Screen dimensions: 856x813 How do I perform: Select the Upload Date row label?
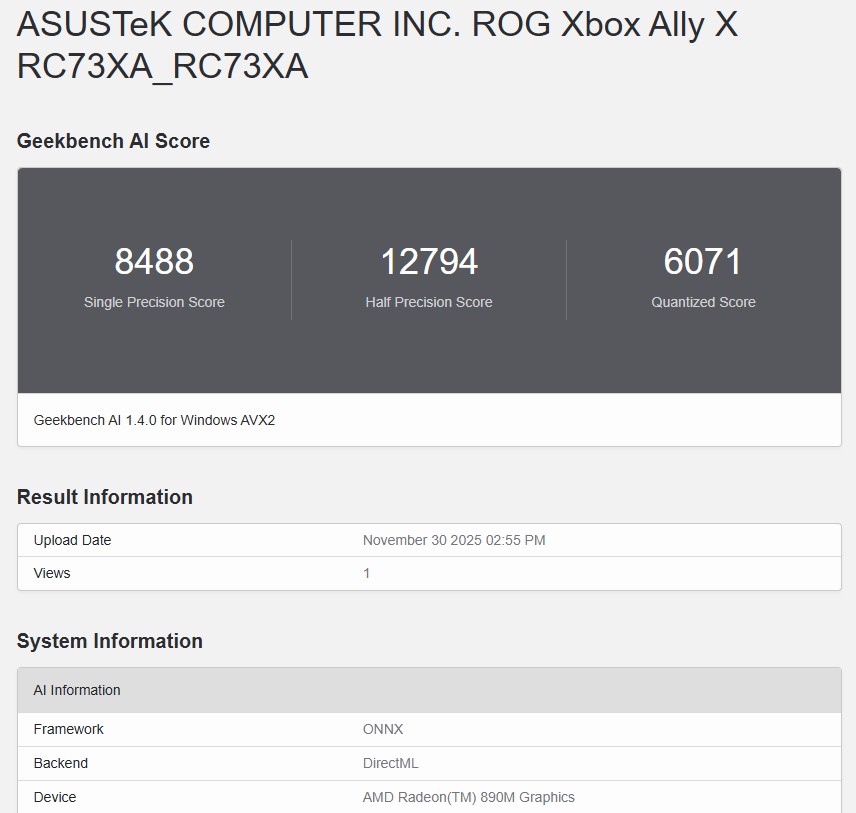click(72, 540)
